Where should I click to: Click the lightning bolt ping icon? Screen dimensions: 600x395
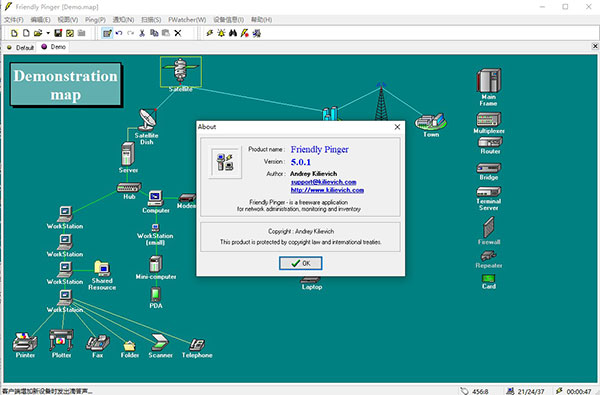point(210,33)
